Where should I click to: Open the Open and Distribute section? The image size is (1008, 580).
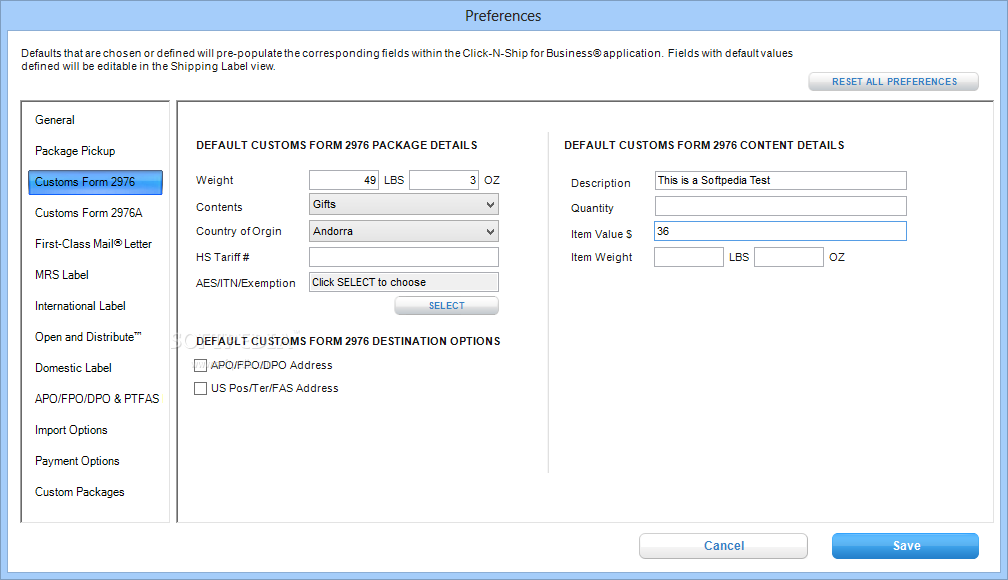[88, 337]
